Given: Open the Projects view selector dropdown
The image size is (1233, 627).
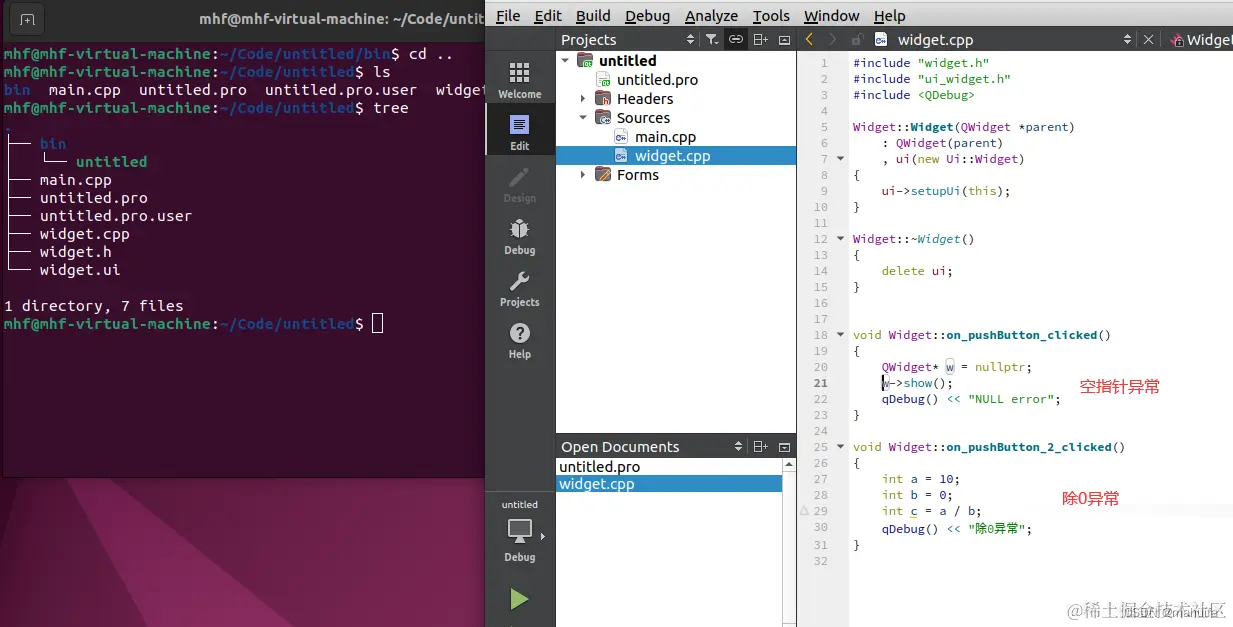Looking at the screenshot, I should (691, 40).
